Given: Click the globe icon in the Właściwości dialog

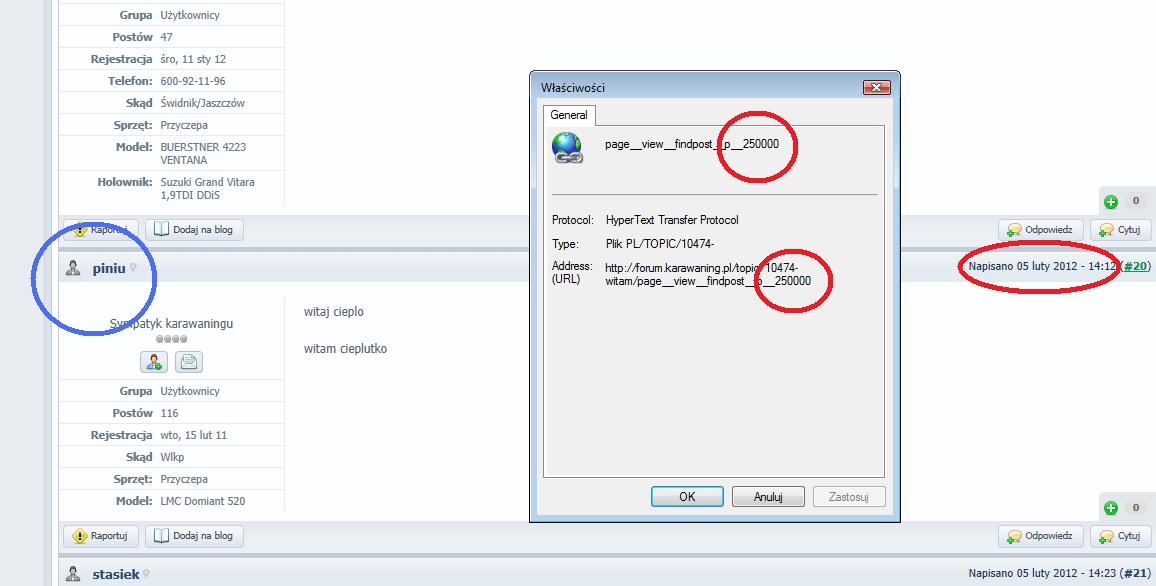Looking at the screenshot, I should coord(567,147).
